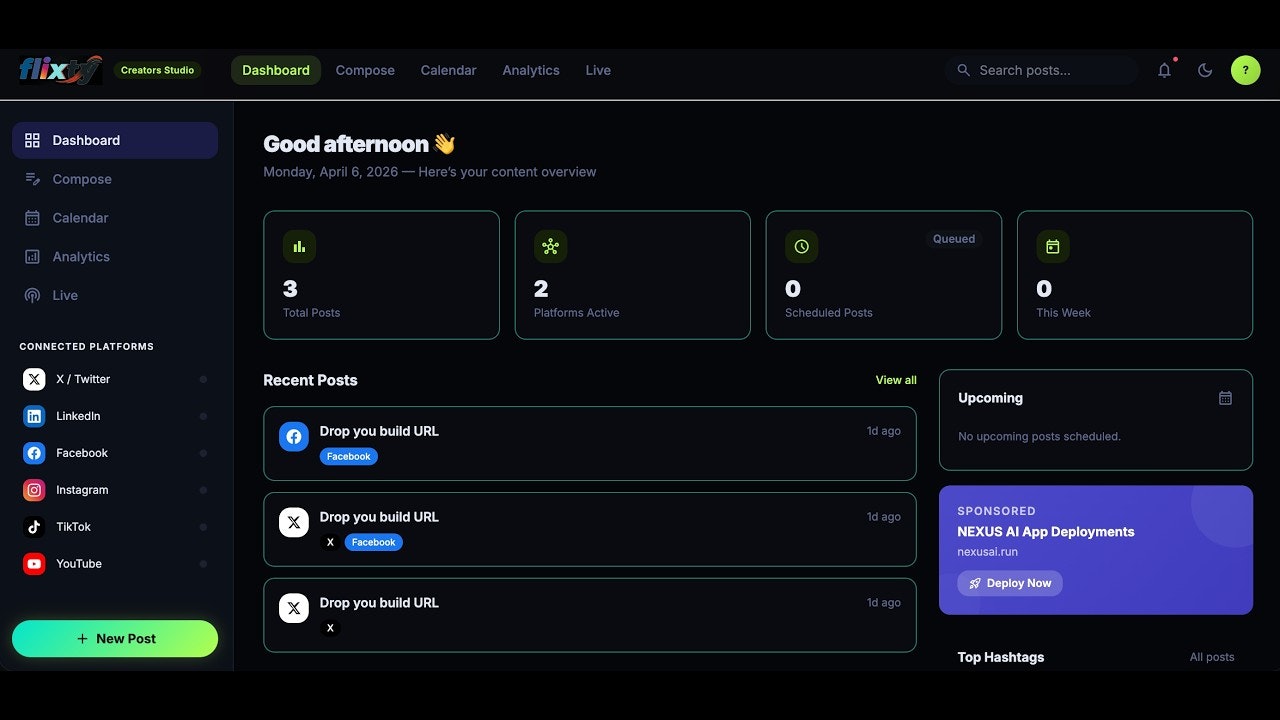Viewport: 1280px width, 720px height.
Task: Click the rocket icon in Deploy Now
Action: (975, 583)
